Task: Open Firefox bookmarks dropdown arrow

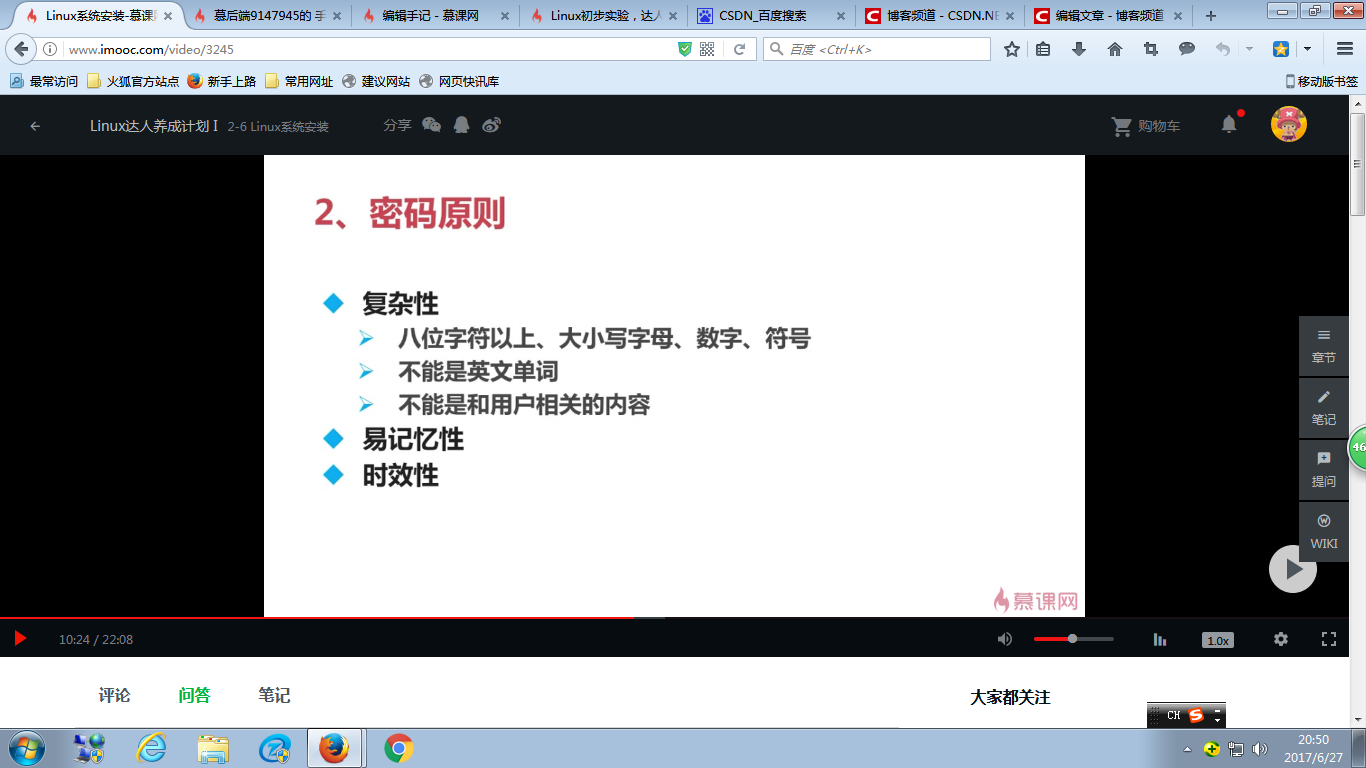Action: [1306, 47]
